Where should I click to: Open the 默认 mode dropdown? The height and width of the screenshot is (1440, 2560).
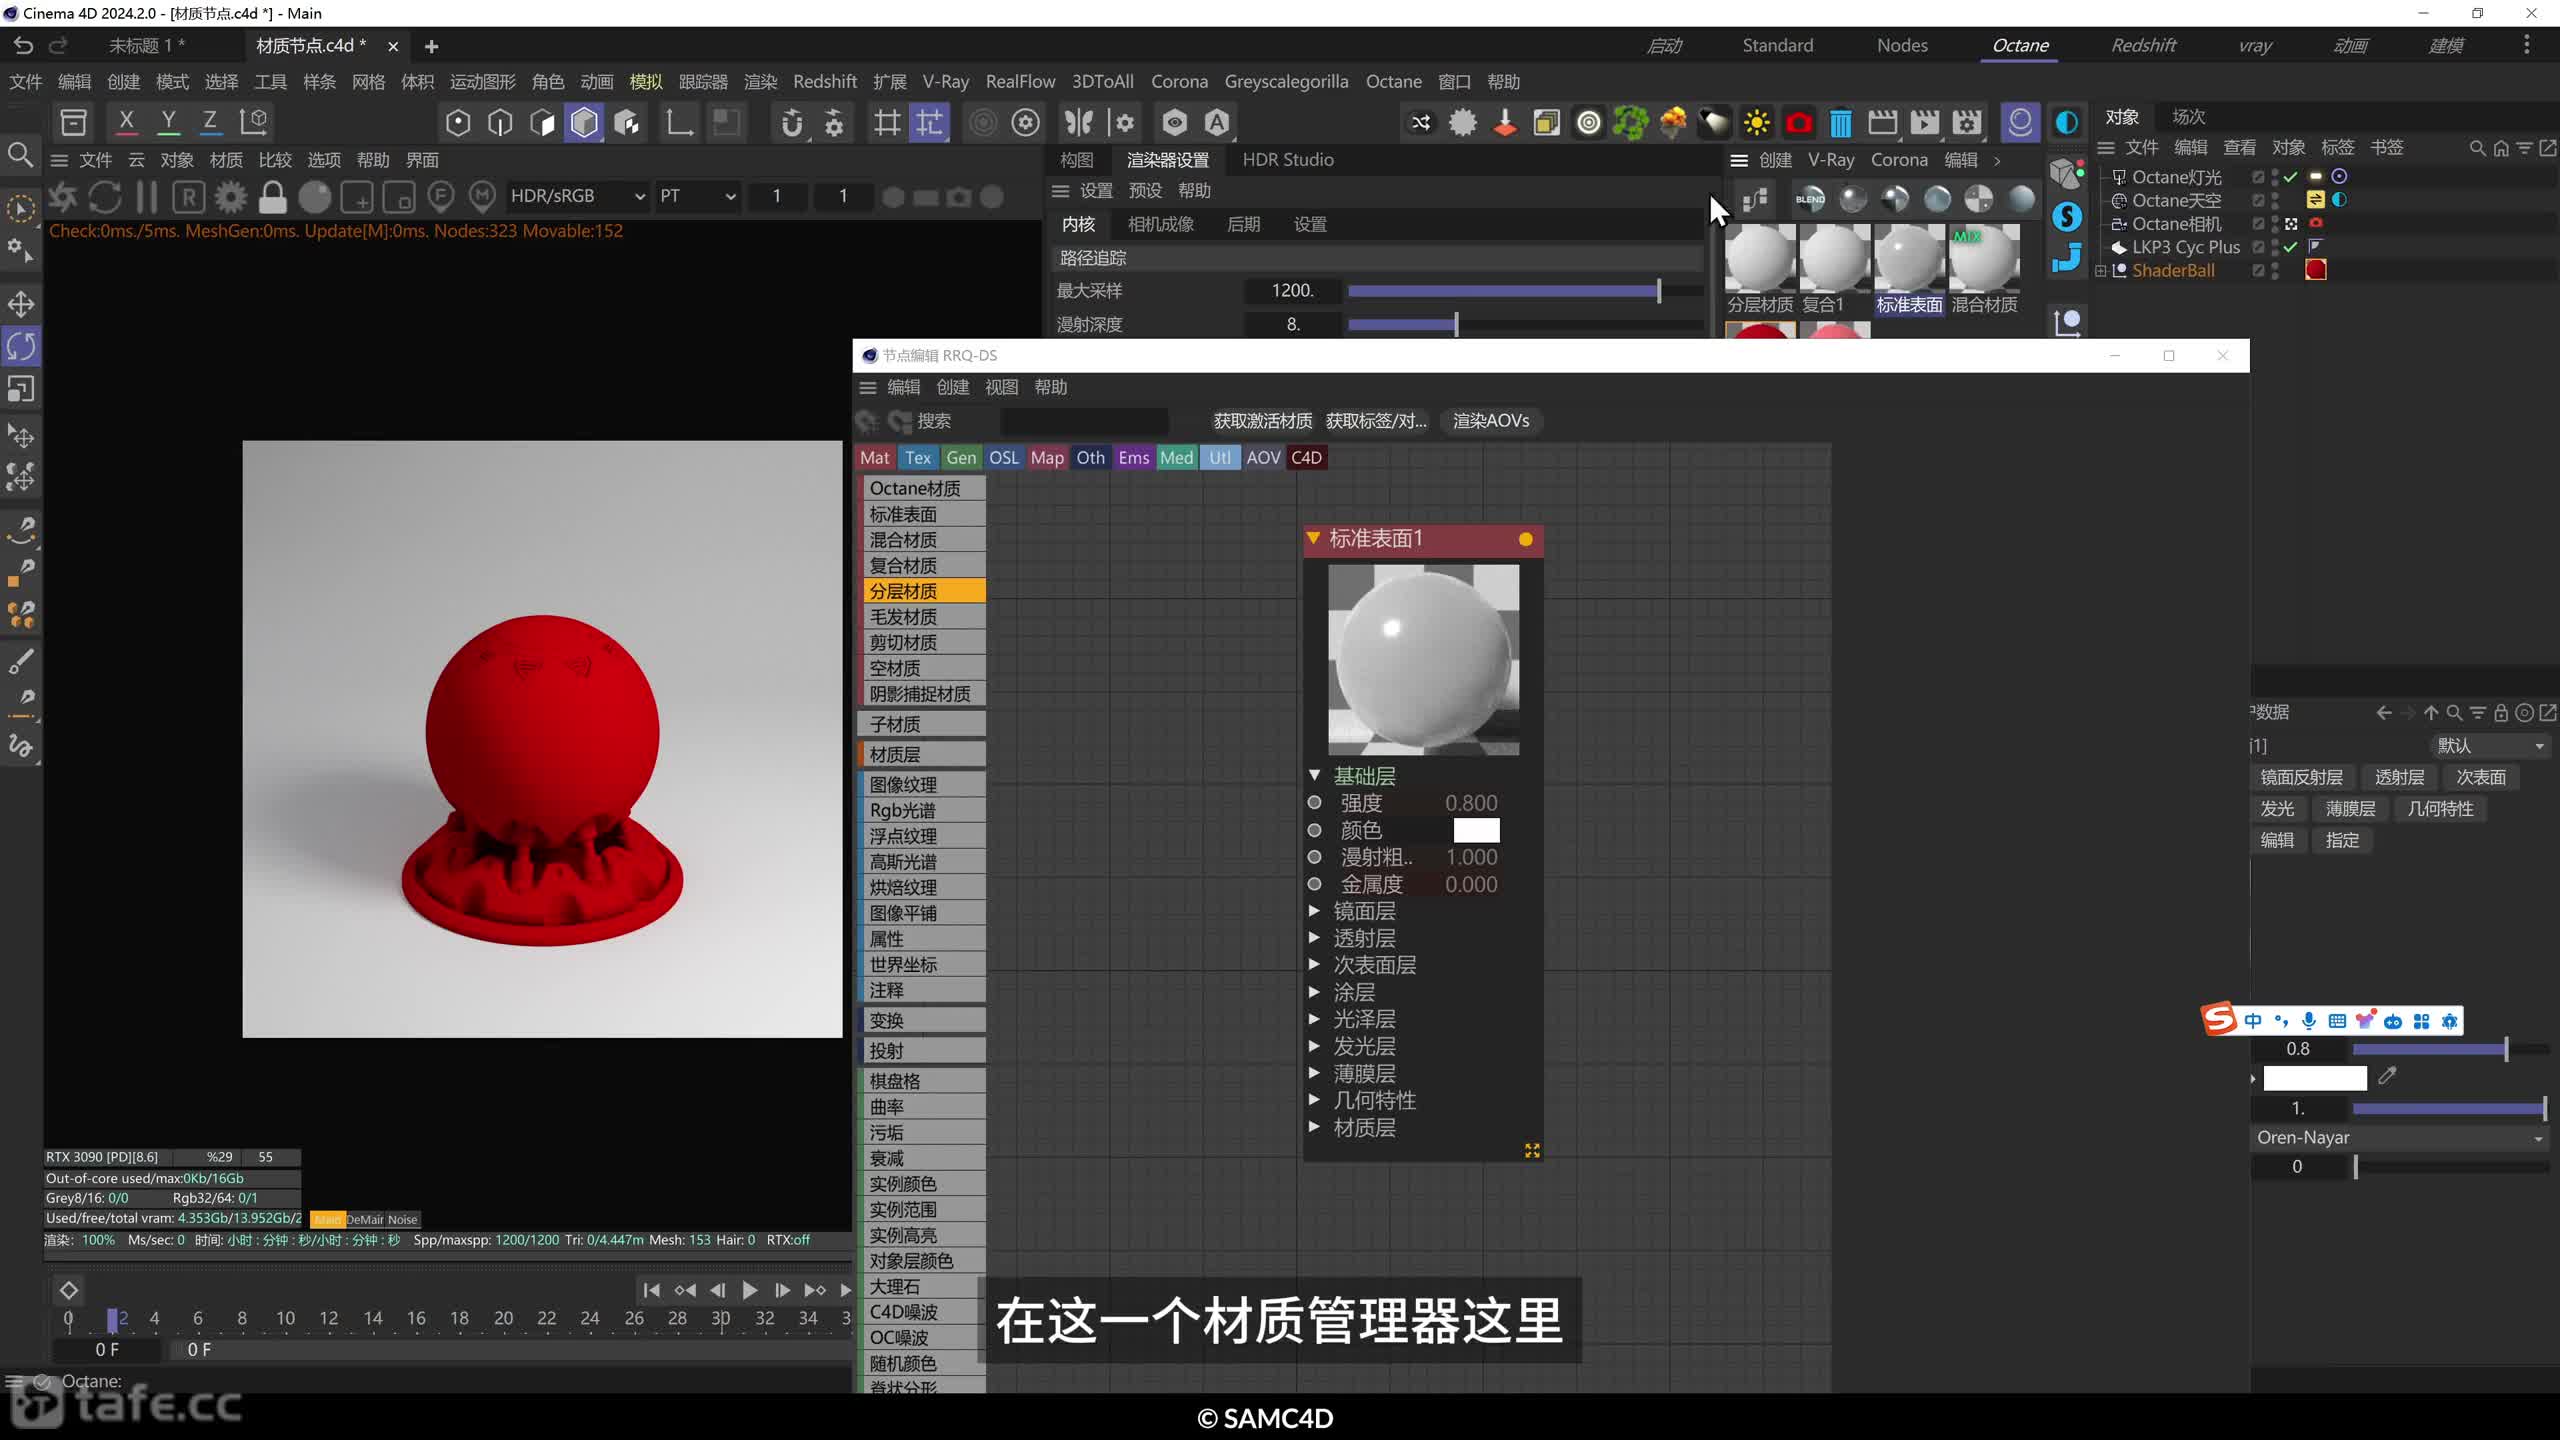click(x=2490, y=746)
